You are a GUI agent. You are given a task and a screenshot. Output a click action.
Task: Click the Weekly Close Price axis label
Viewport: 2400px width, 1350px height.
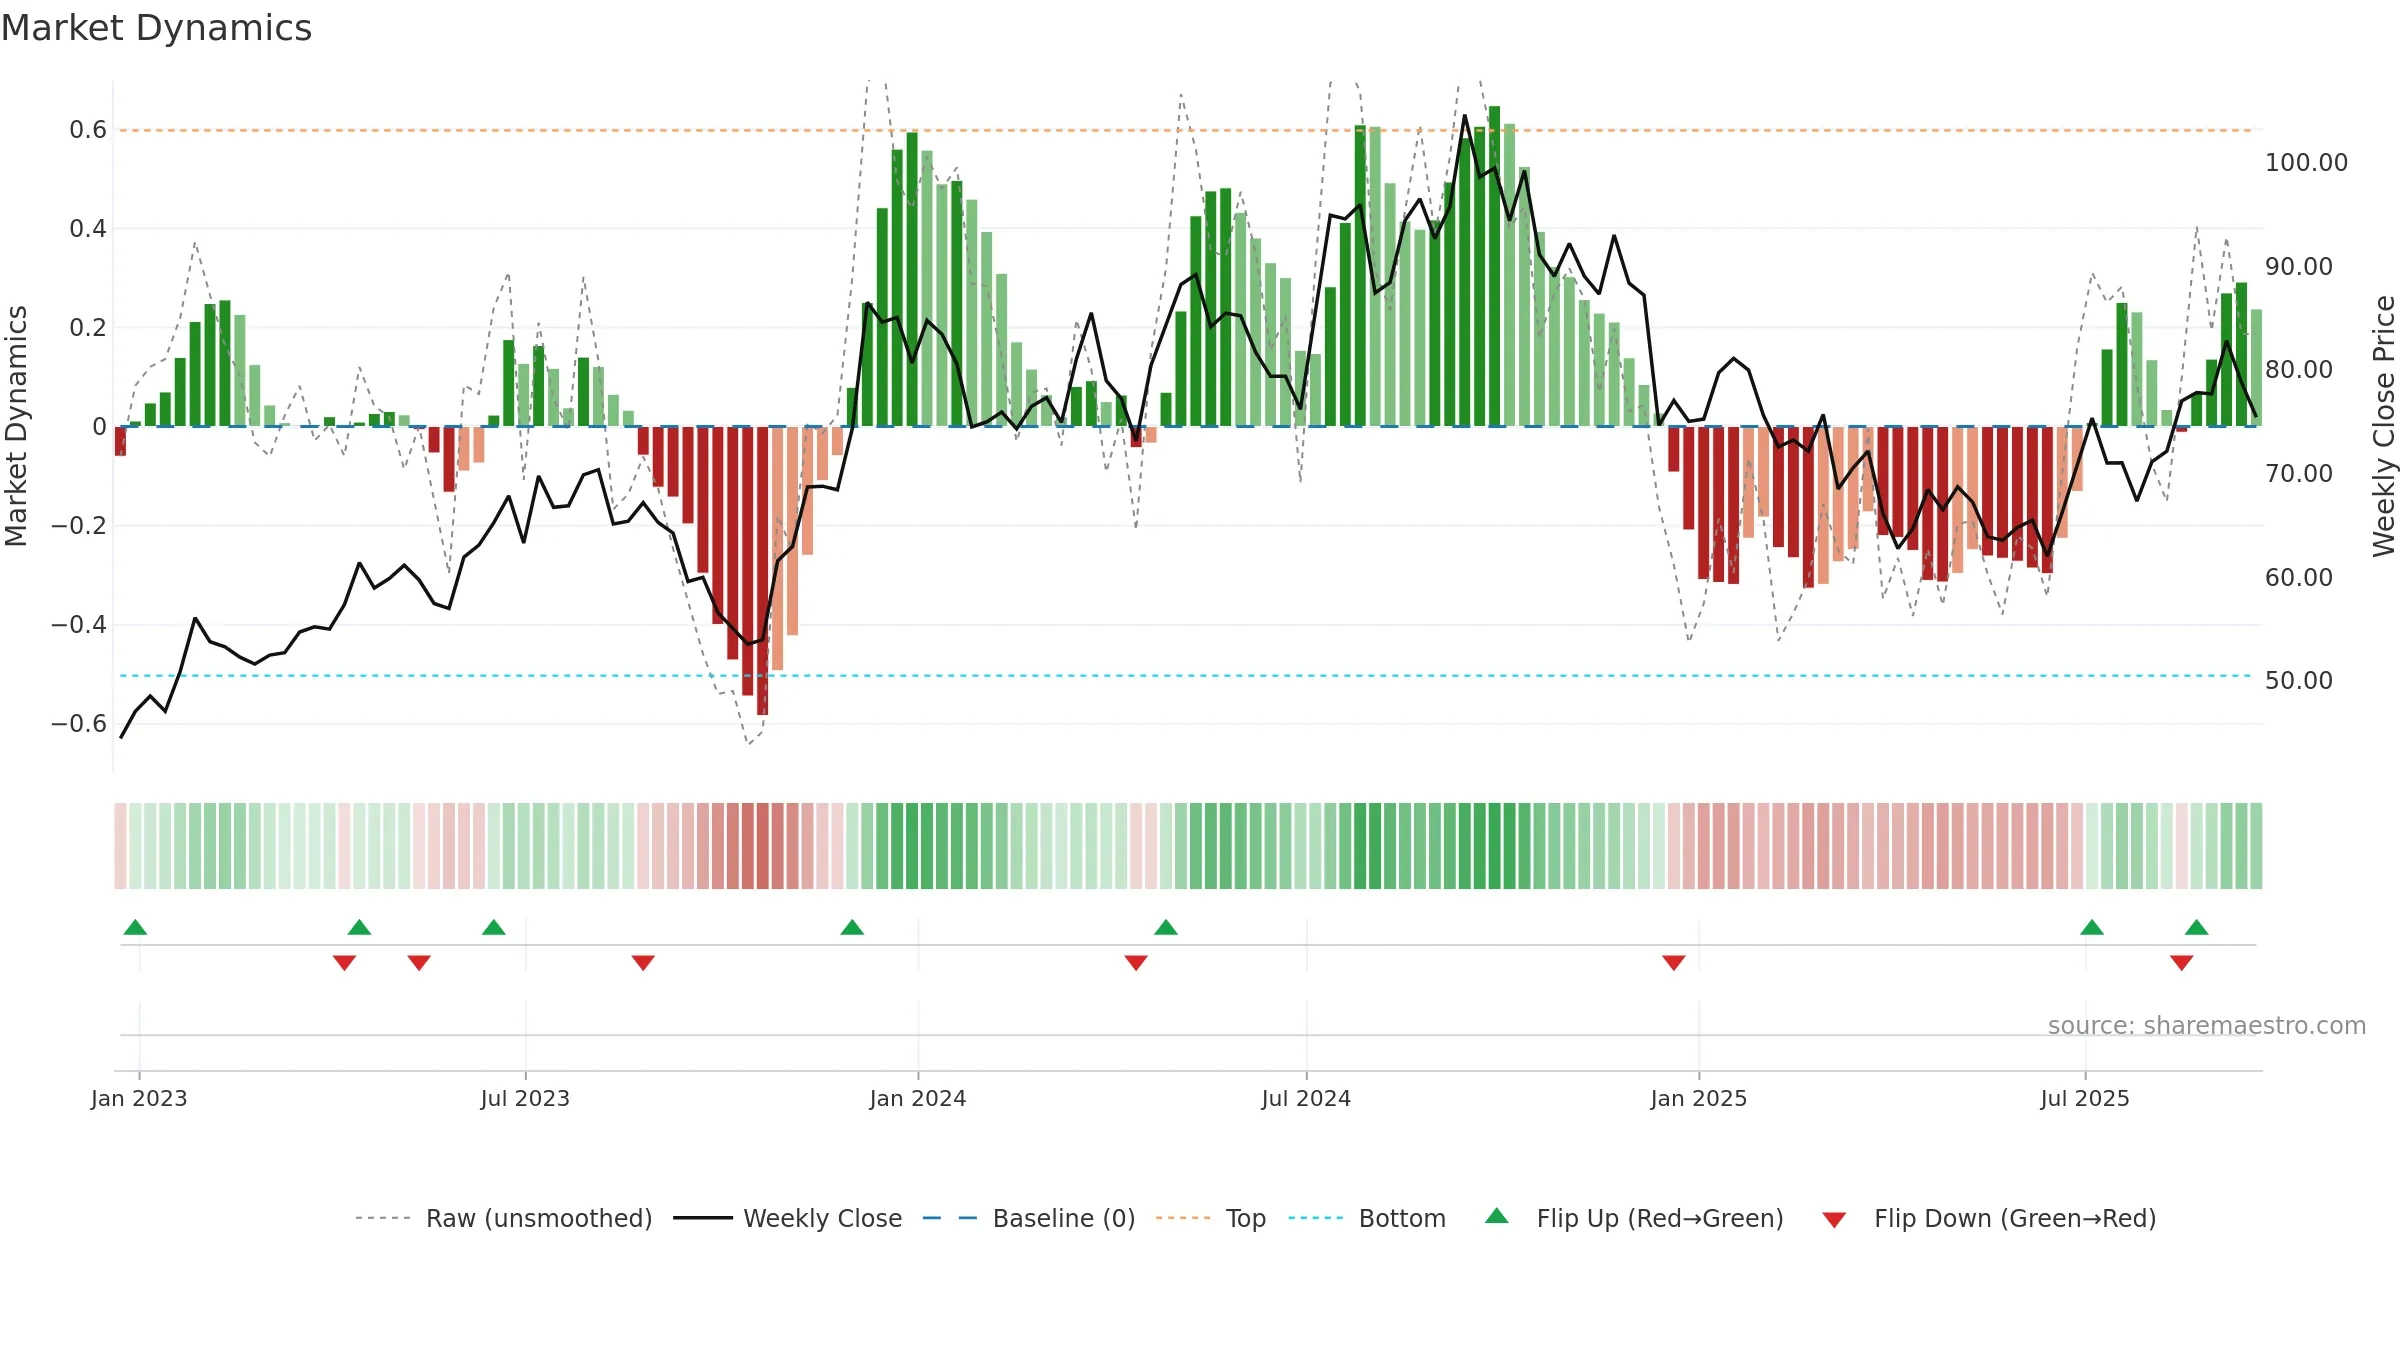pos(2384,426)
